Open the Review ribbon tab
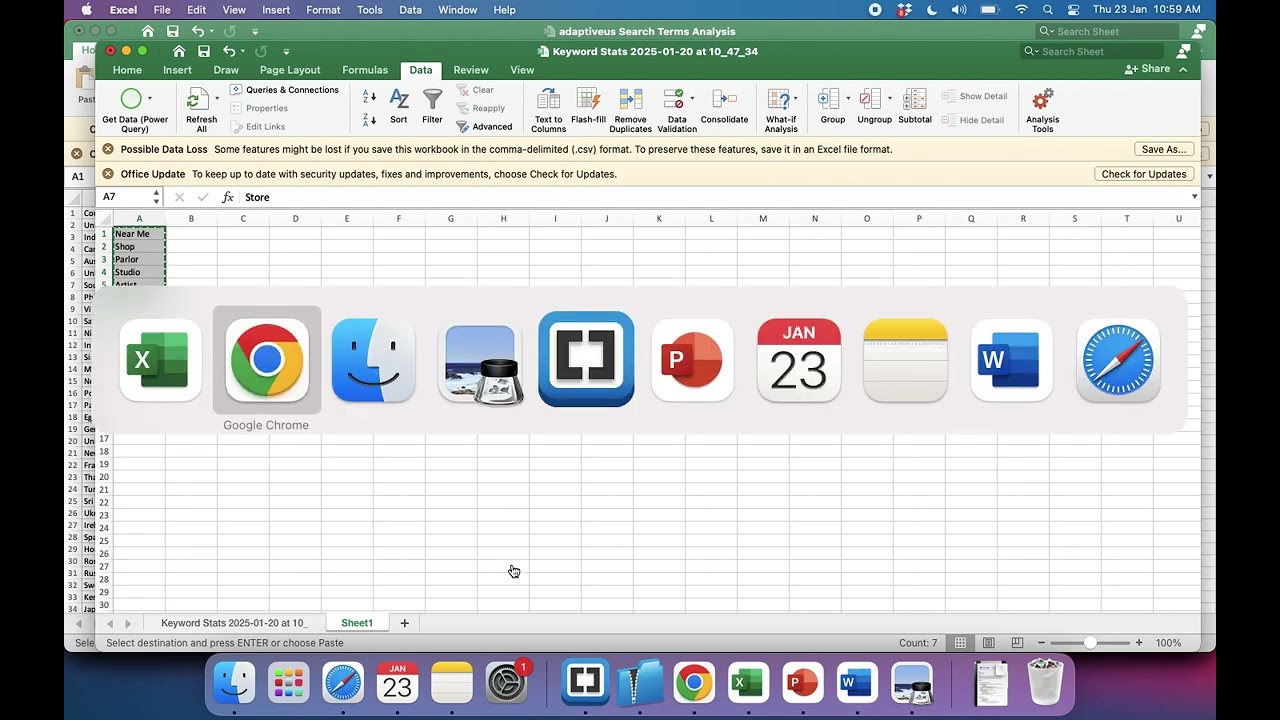 471,70
